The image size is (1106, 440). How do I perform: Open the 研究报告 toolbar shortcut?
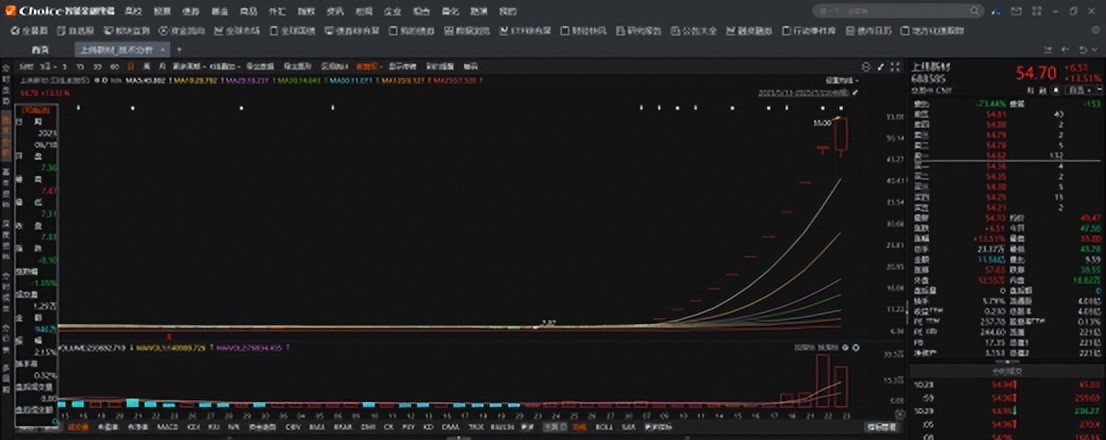(639, 31)
